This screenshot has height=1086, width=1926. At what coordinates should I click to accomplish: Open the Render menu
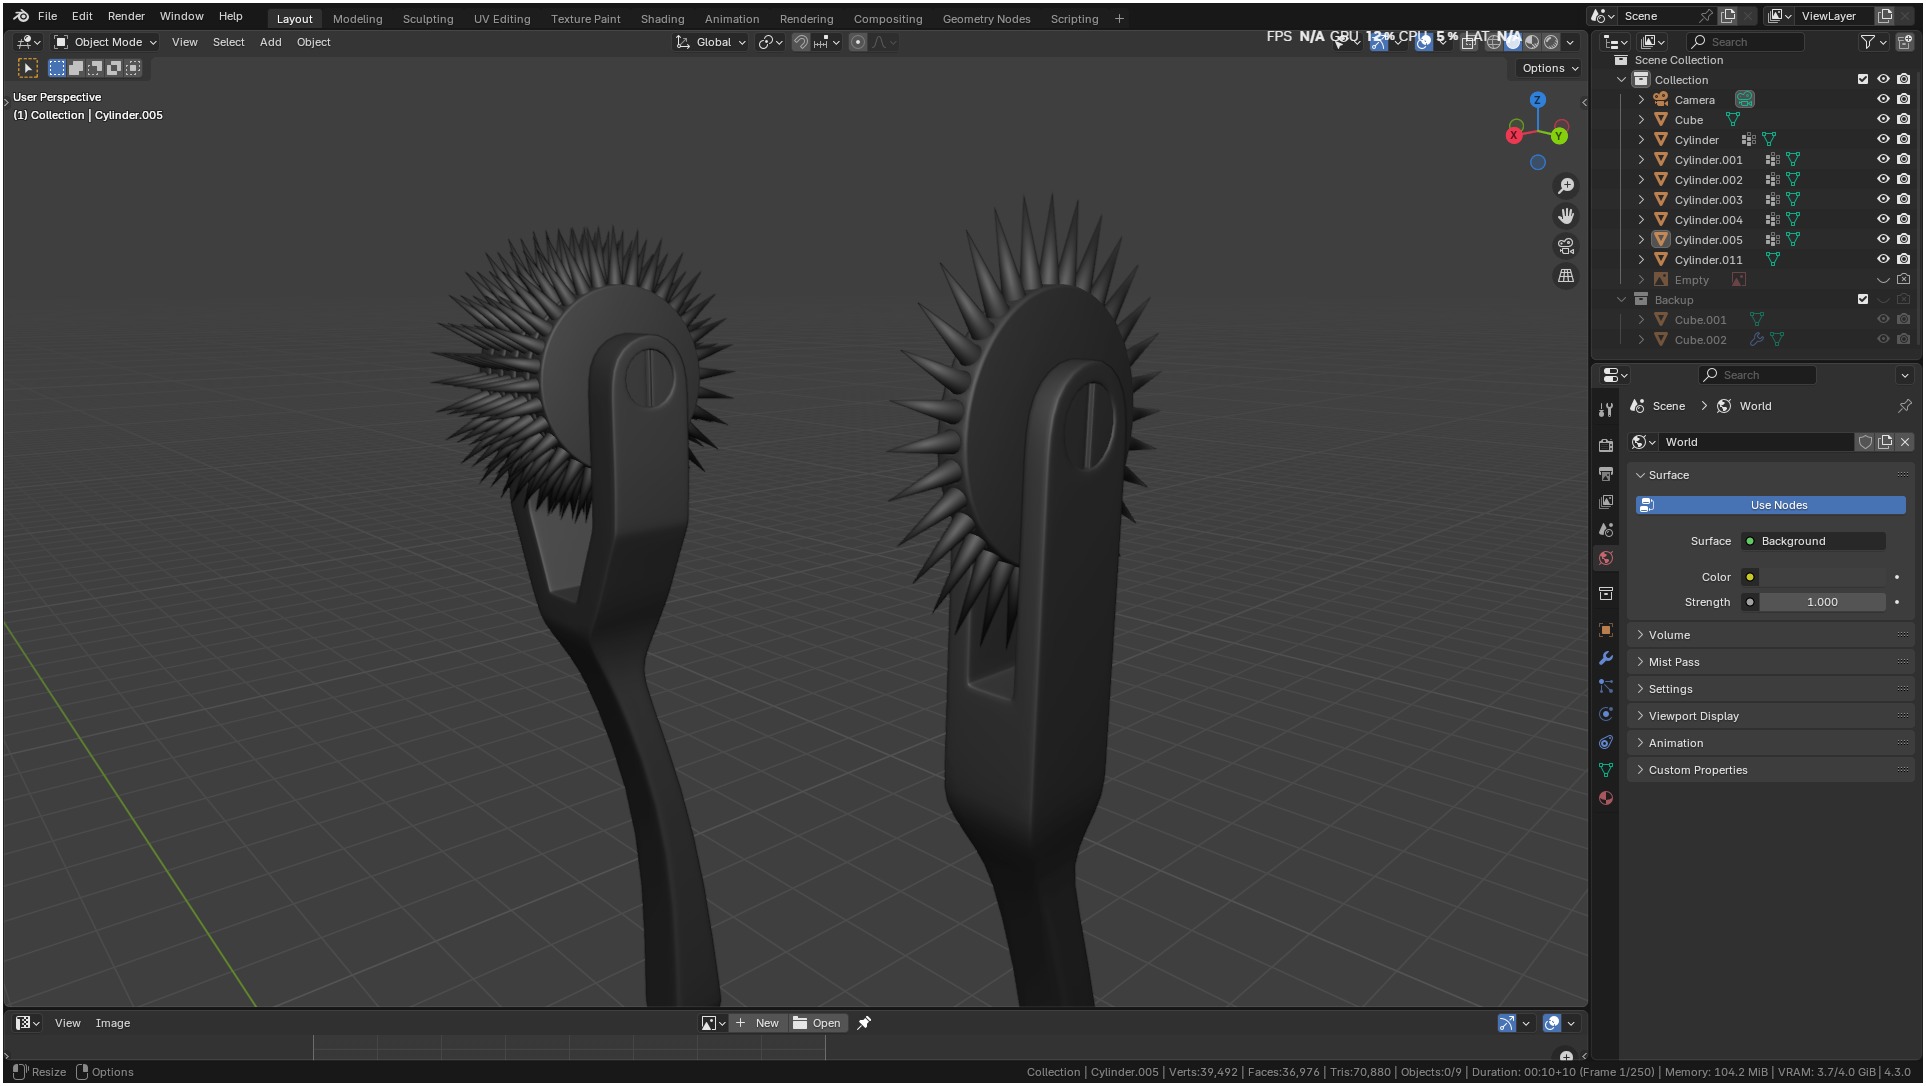[x=126, y=16]
